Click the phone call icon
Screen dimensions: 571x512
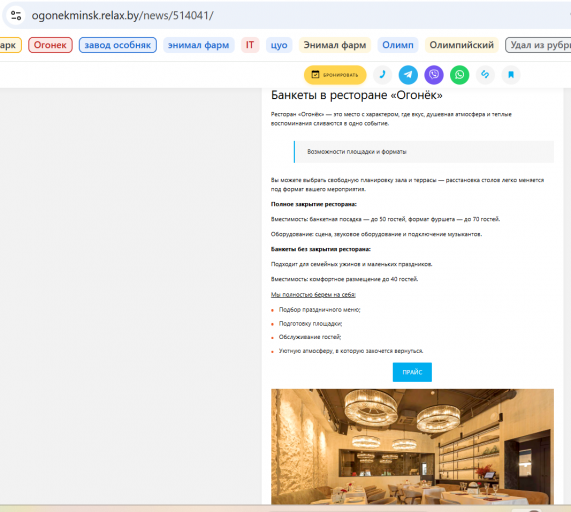382,75
